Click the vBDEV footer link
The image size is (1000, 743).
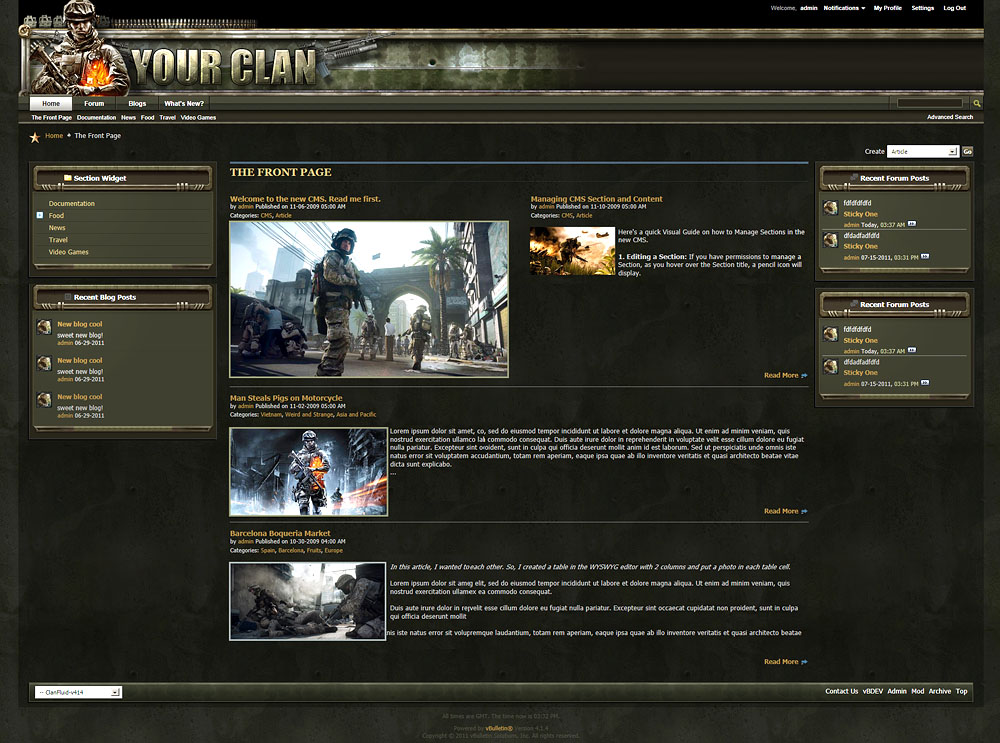click(x=872, y=691)
